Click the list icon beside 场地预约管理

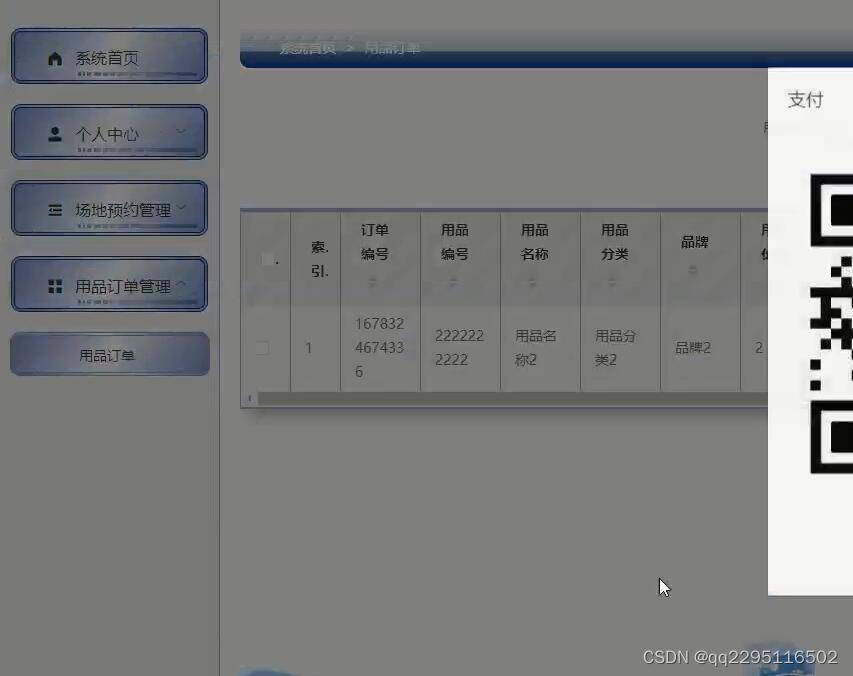coord(55,210)
